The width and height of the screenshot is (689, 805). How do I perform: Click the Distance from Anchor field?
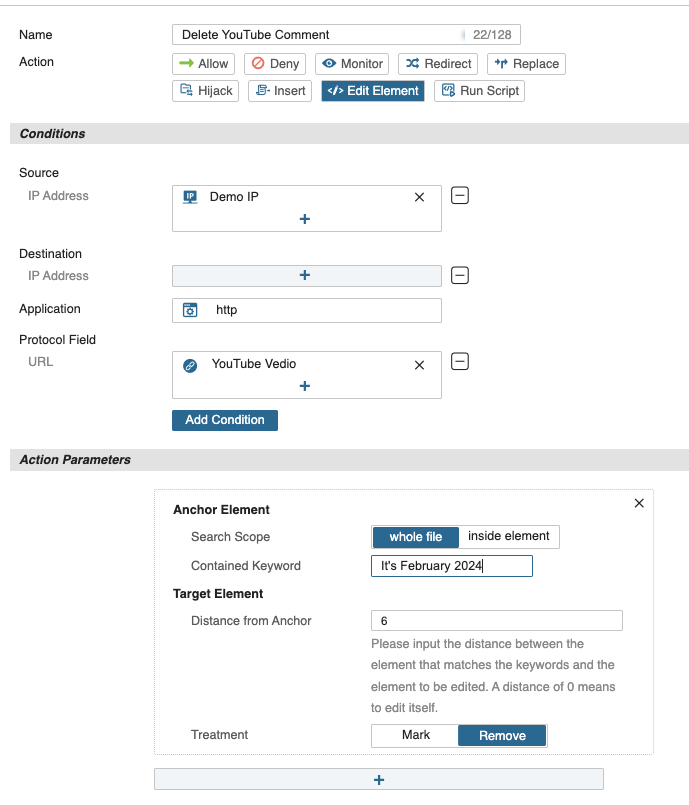496,621
